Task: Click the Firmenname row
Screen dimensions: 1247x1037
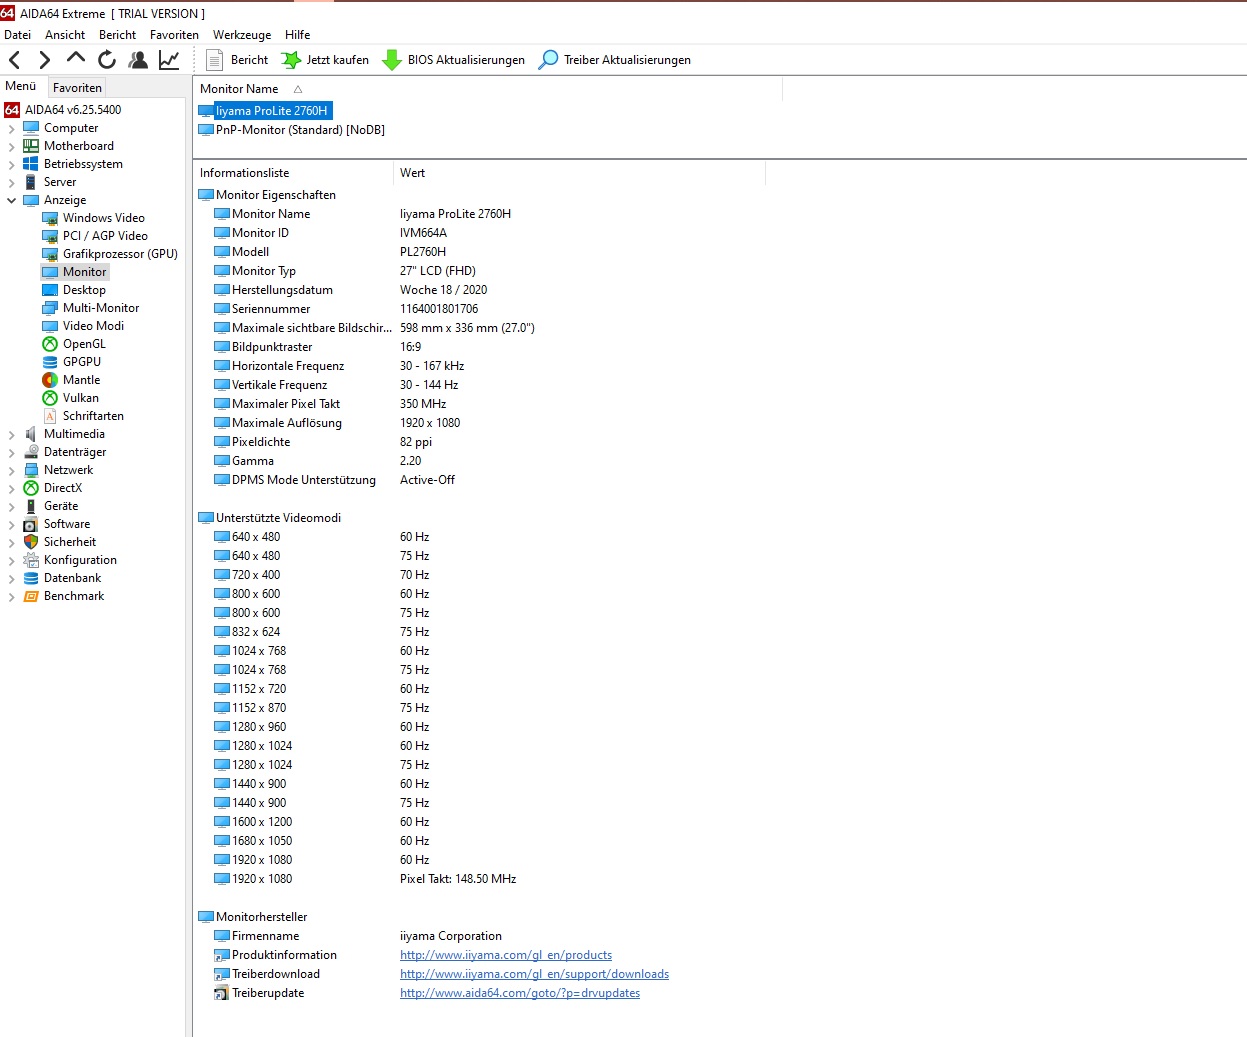Action: 358,936
